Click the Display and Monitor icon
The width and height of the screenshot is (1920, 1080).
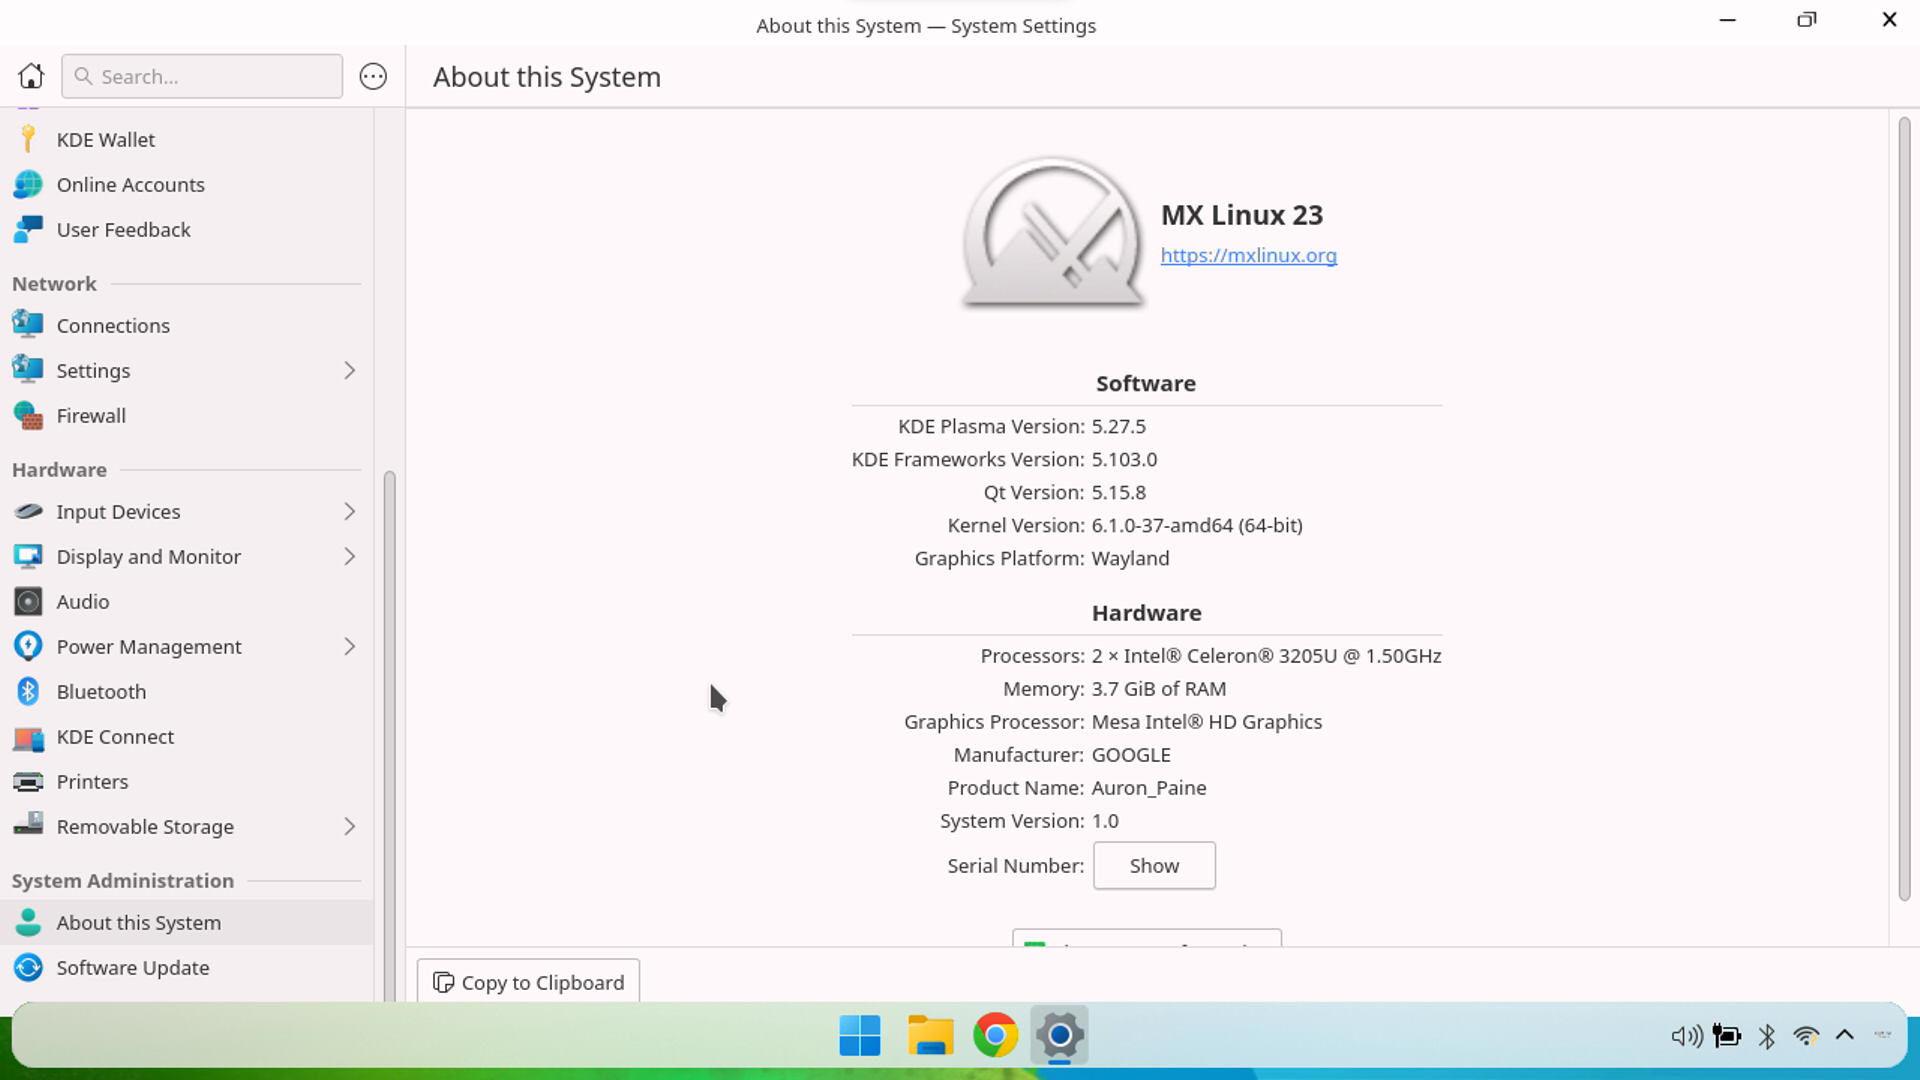click(x=28, y=556)
